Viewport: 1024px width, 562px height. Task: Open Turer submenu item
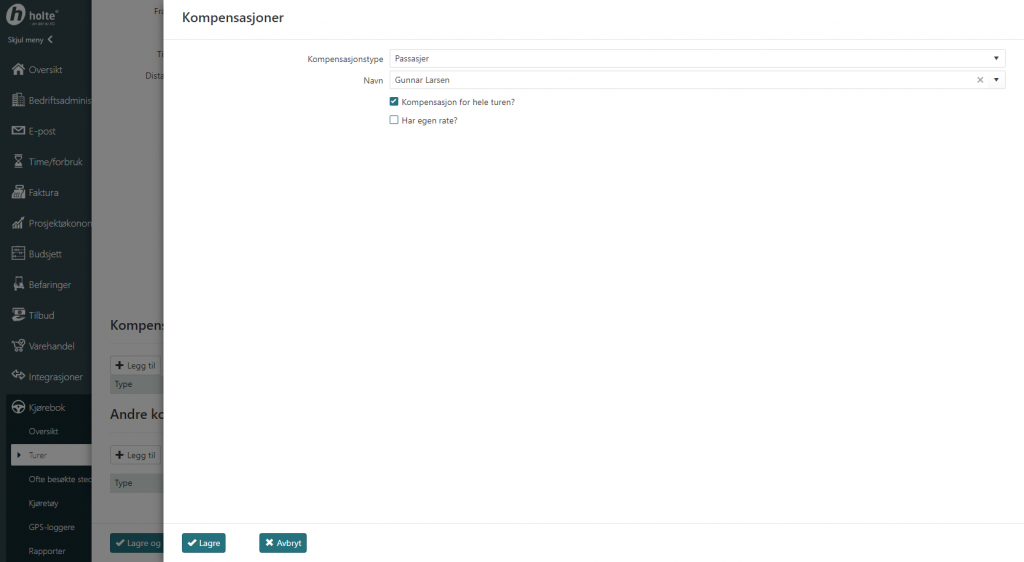(x=38, y=455)
